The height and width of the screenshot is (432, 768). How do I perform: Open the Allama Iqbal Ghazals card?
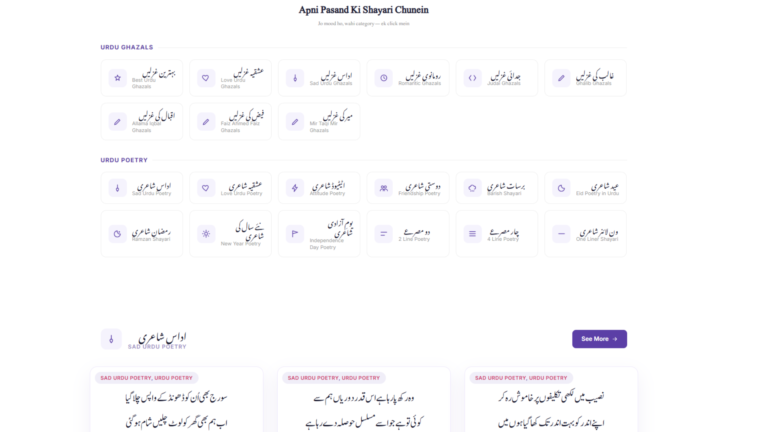tap(142, 121)
